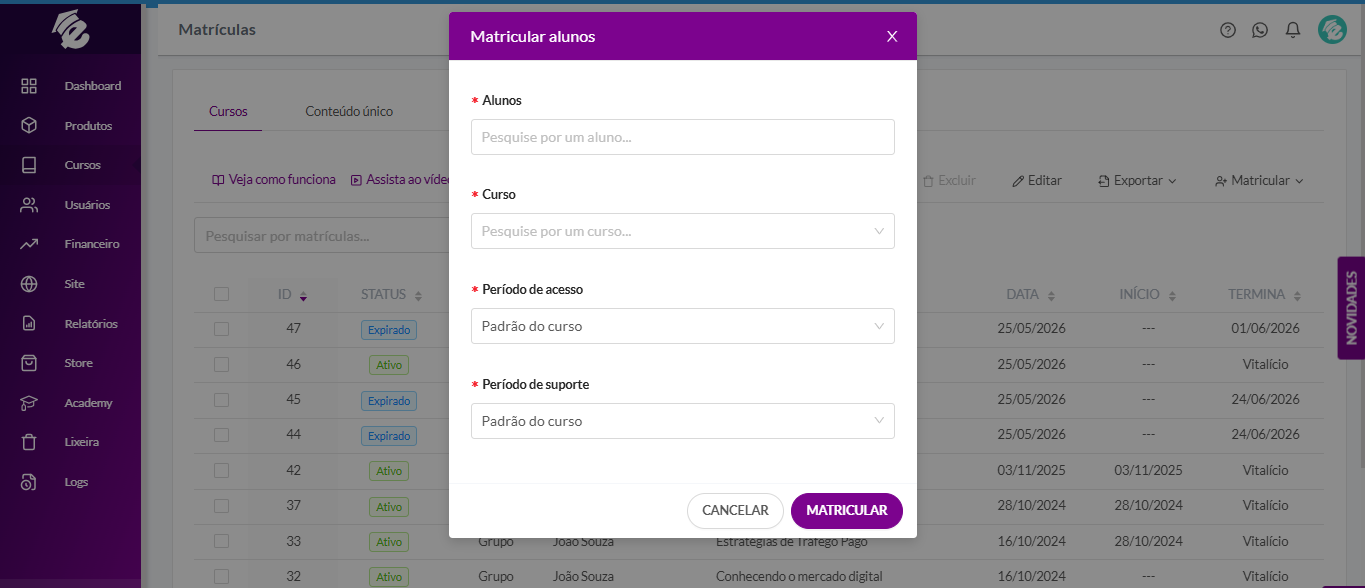Open the Dashboard icon in sidebar
The height and width of the screenshot is (588, 1365).
pyautogui.click(x=29, y=86)
